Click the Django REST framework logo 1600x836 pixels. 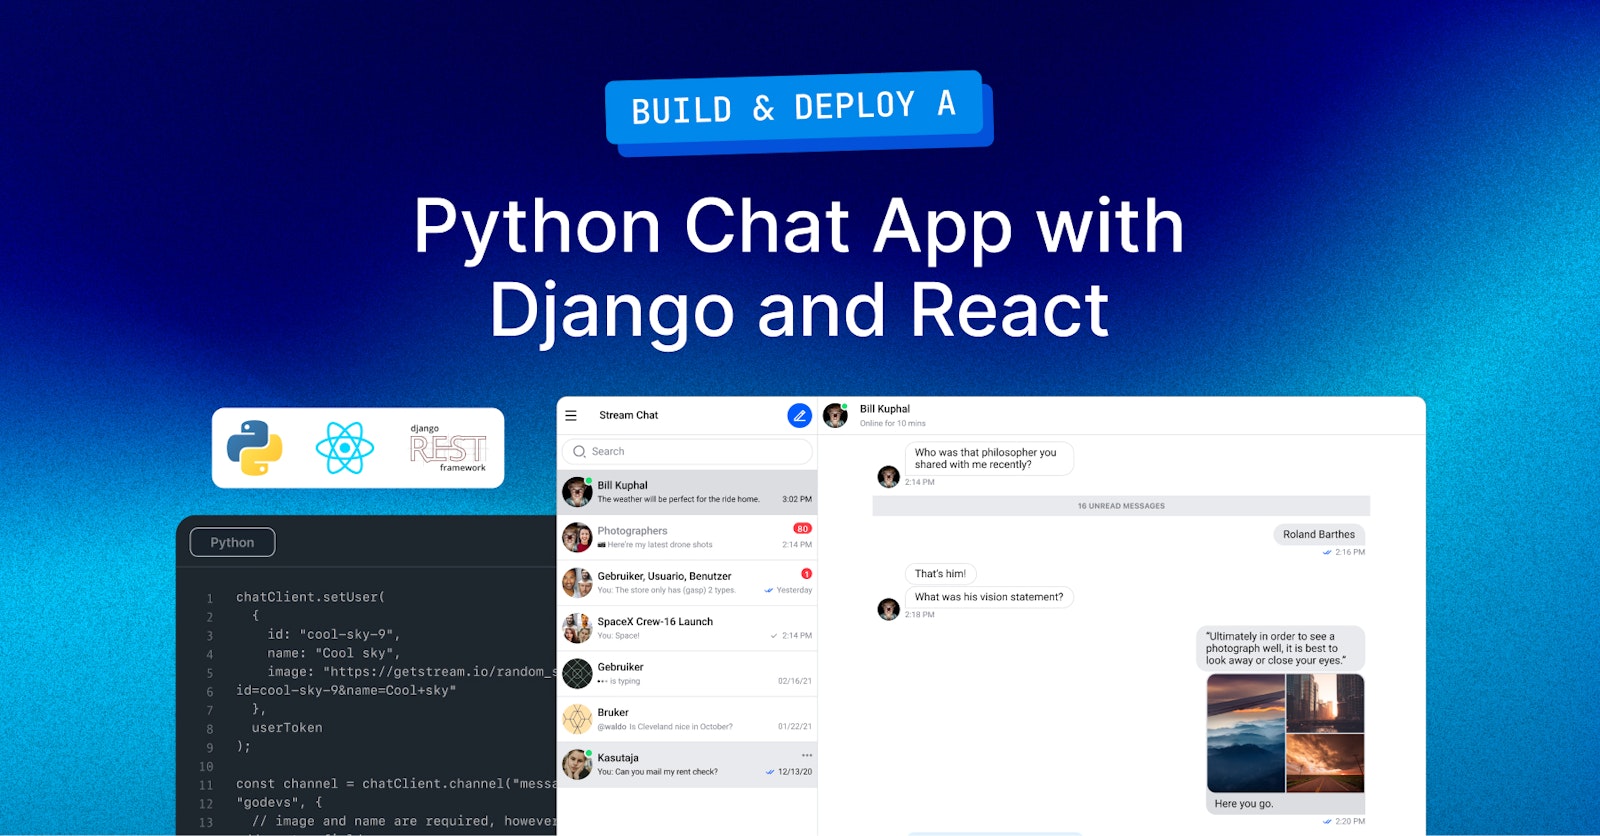(x=448, y=448)
